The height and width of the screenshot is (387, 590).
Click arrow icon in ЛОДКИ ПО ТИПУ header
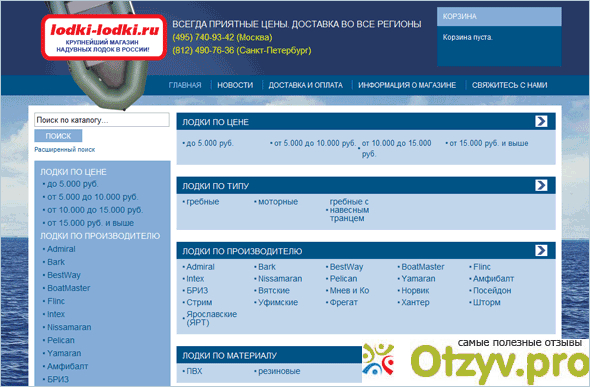541,185
